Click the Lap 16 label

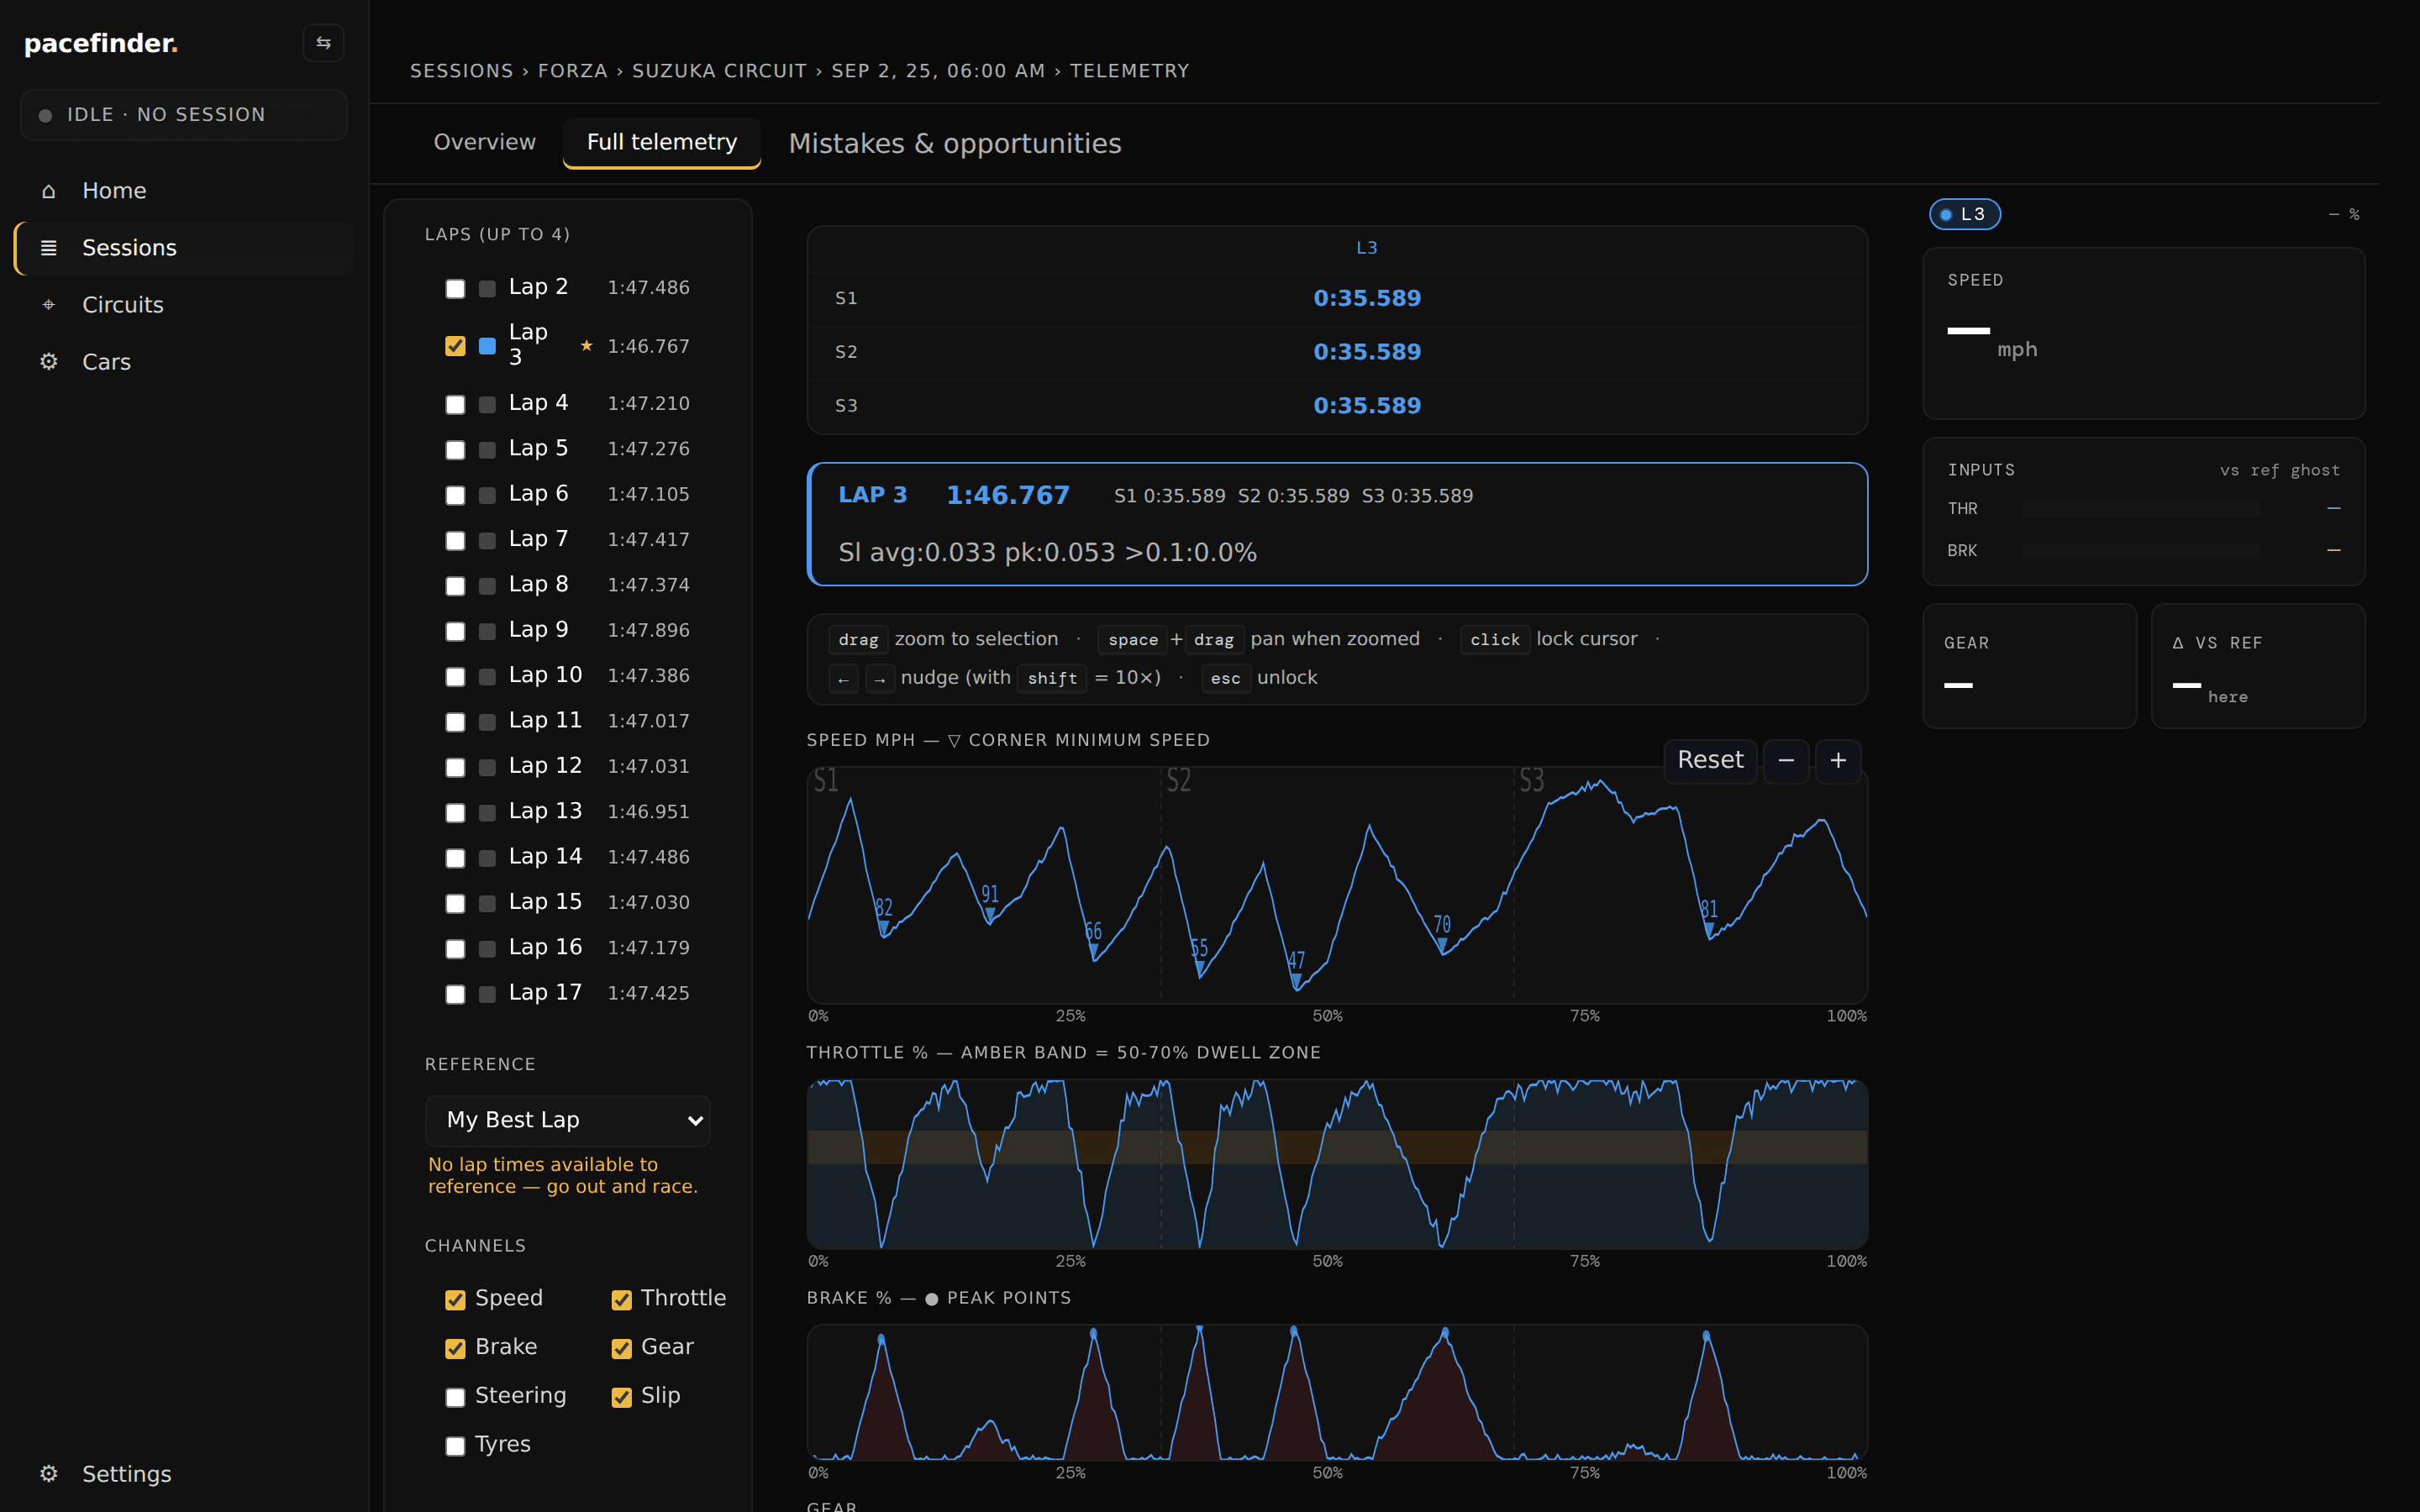(x=545, y=947)
